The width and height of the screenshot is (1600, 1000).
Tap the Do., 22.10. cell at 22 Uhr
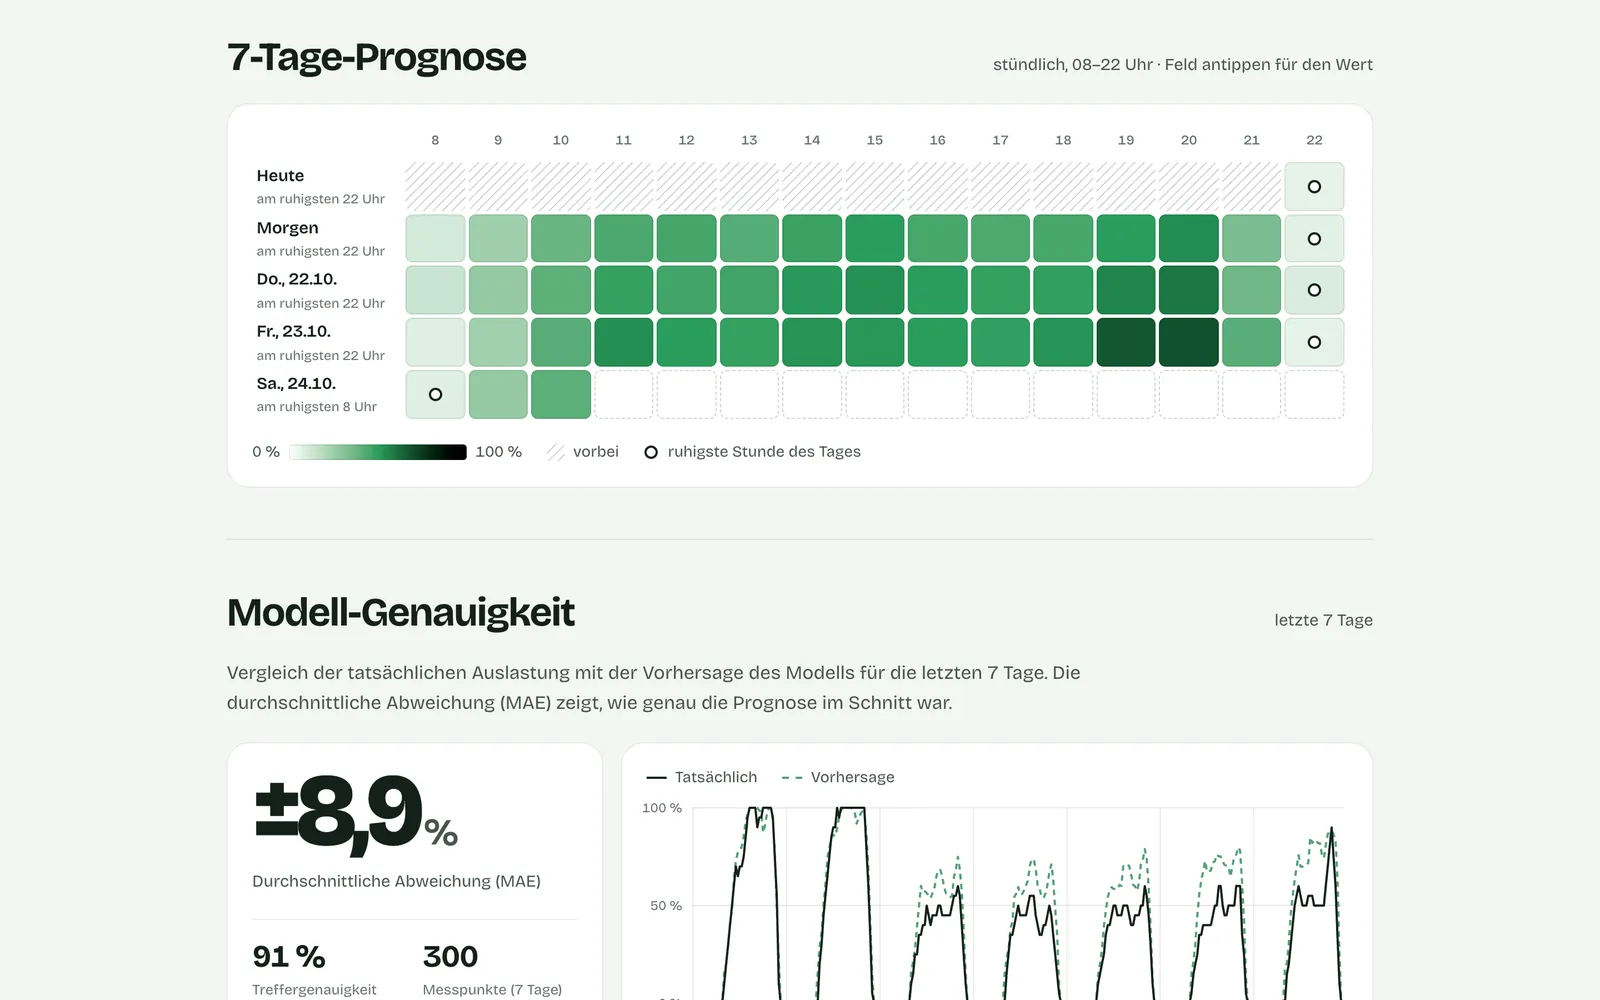(x=1314, y=290)
